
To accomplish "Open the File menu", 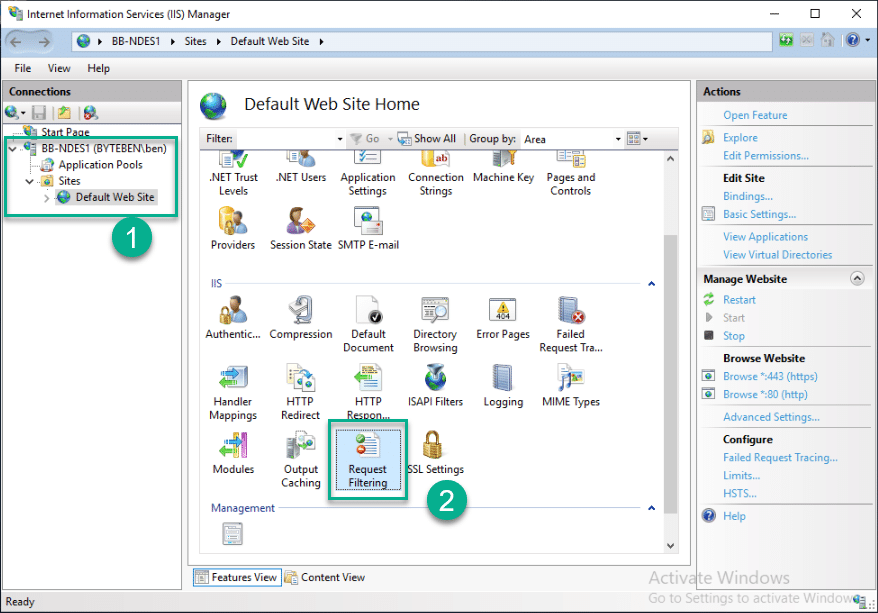I will coord(23,68).
